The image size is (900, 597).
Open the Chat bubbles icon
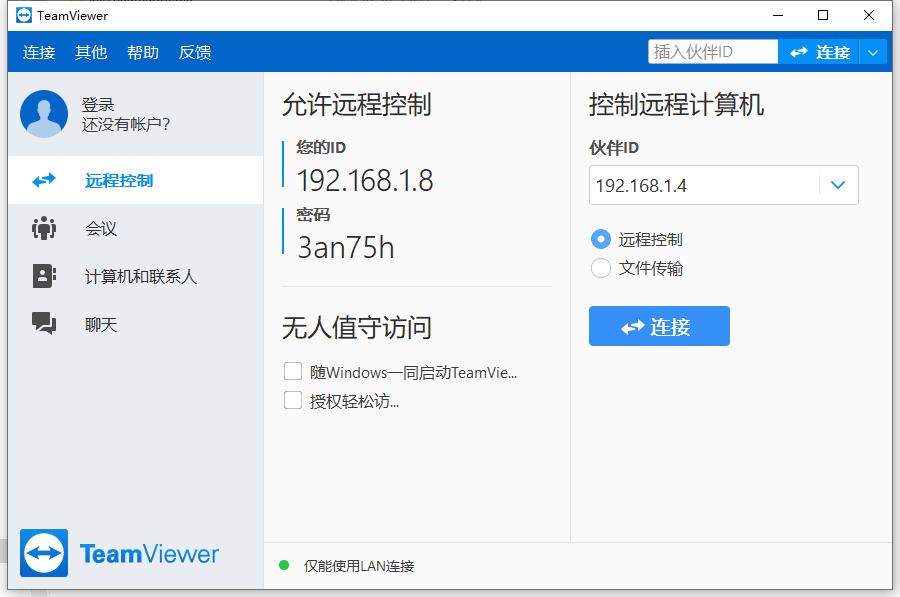click(x=44, y=324)
